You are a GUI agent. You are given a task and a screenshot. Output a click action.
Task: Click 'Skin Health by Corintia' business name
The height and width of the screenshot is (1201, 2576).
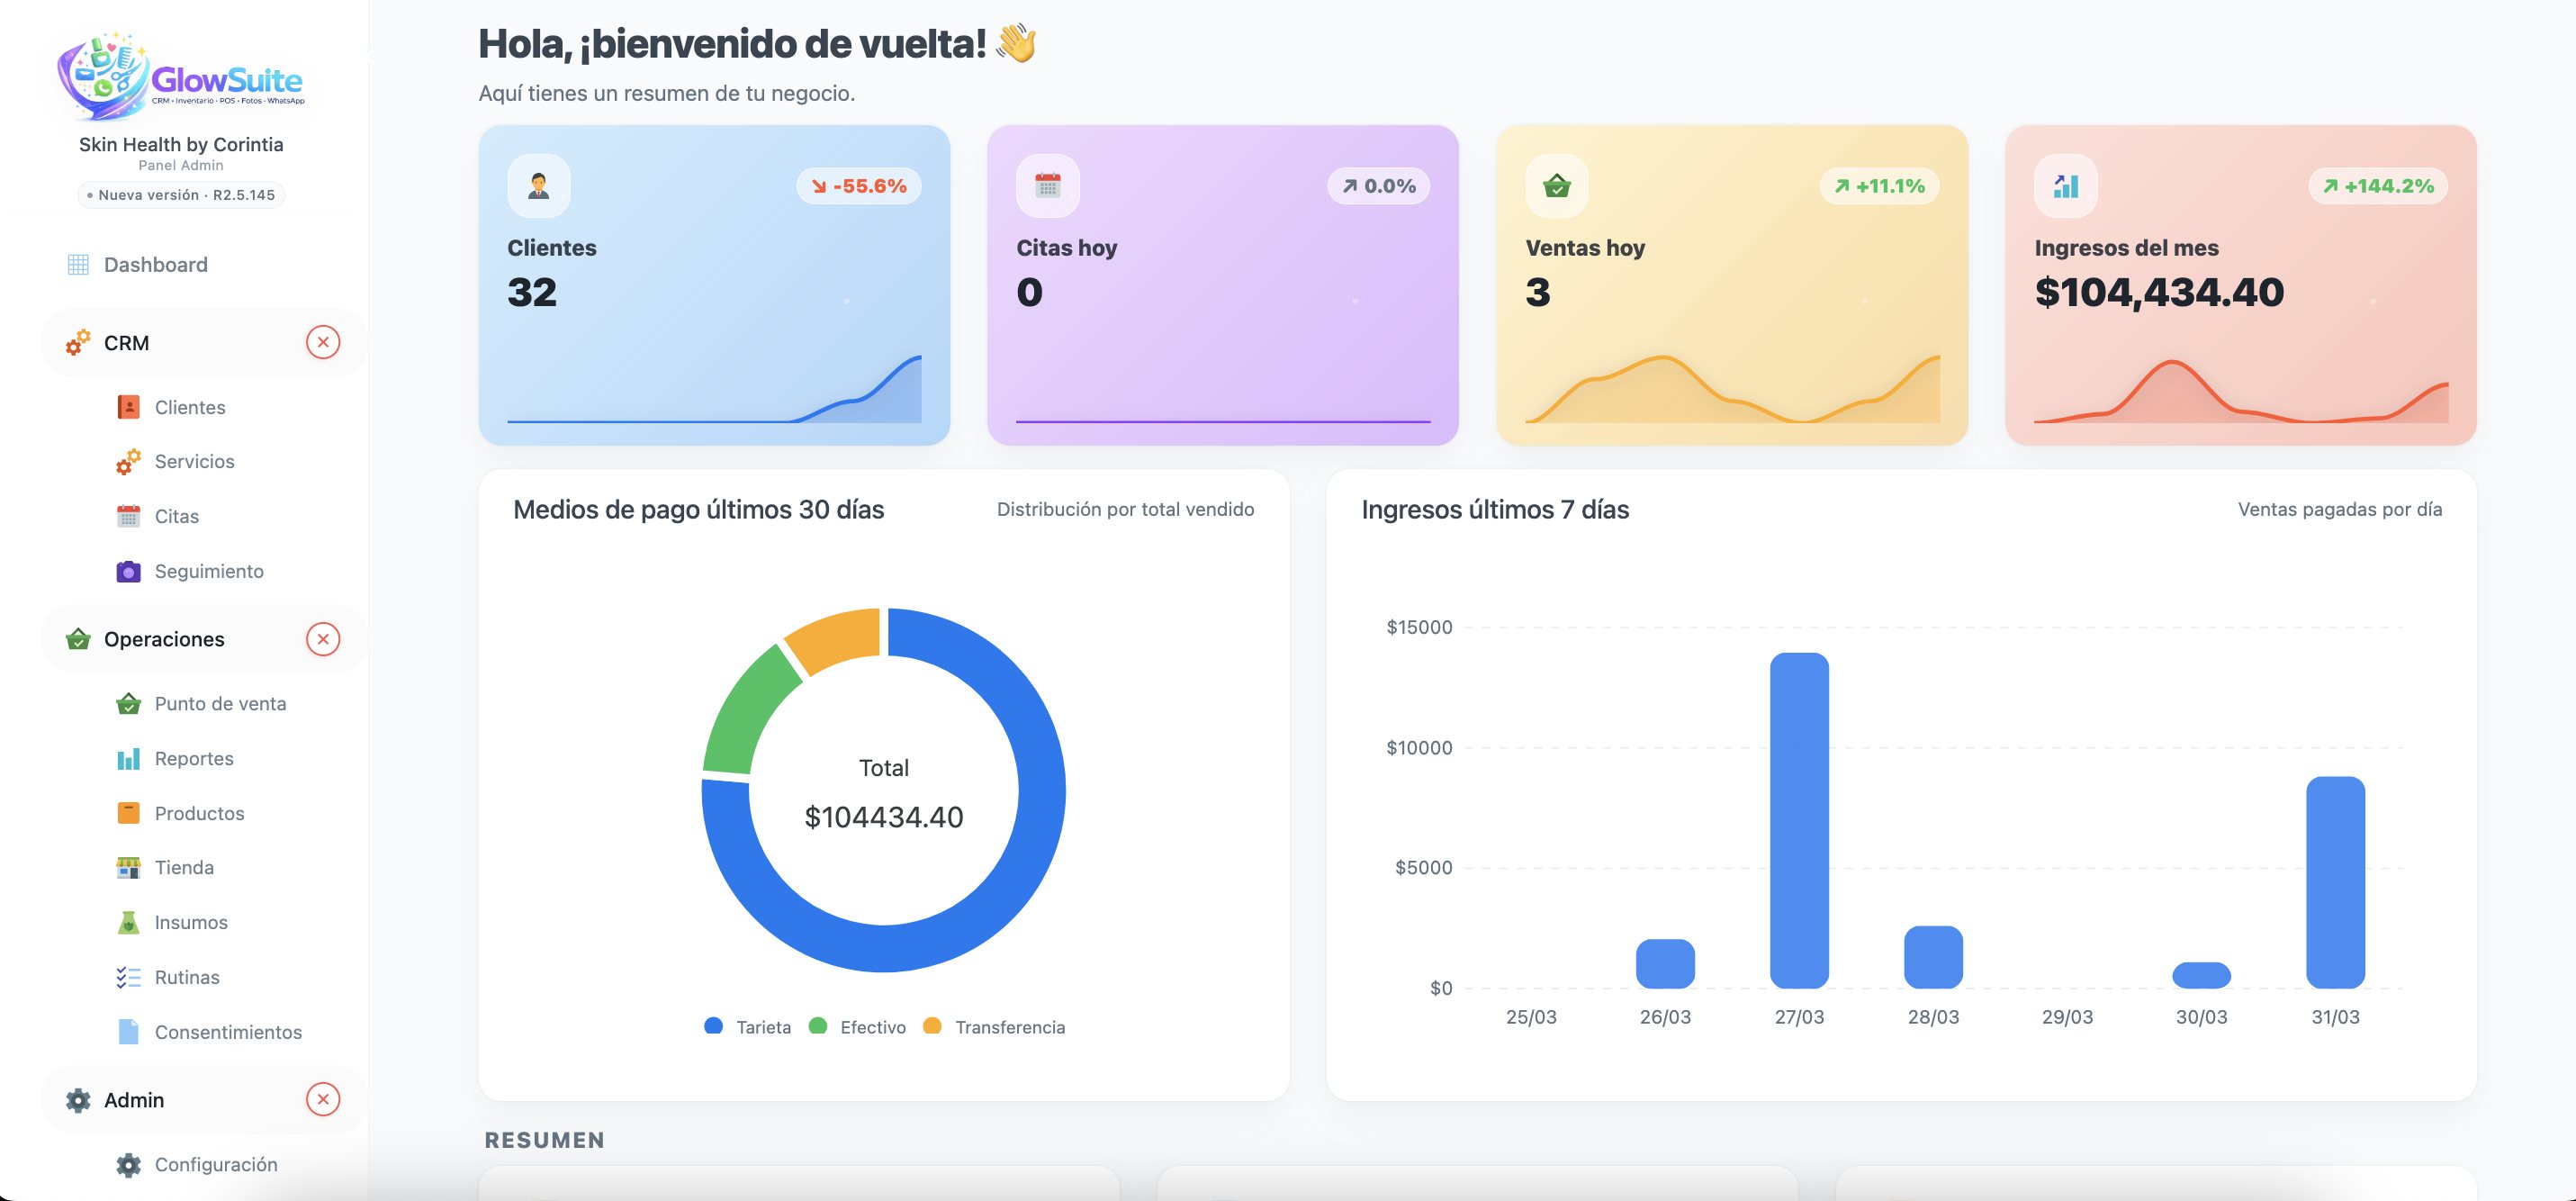point(181,144)
